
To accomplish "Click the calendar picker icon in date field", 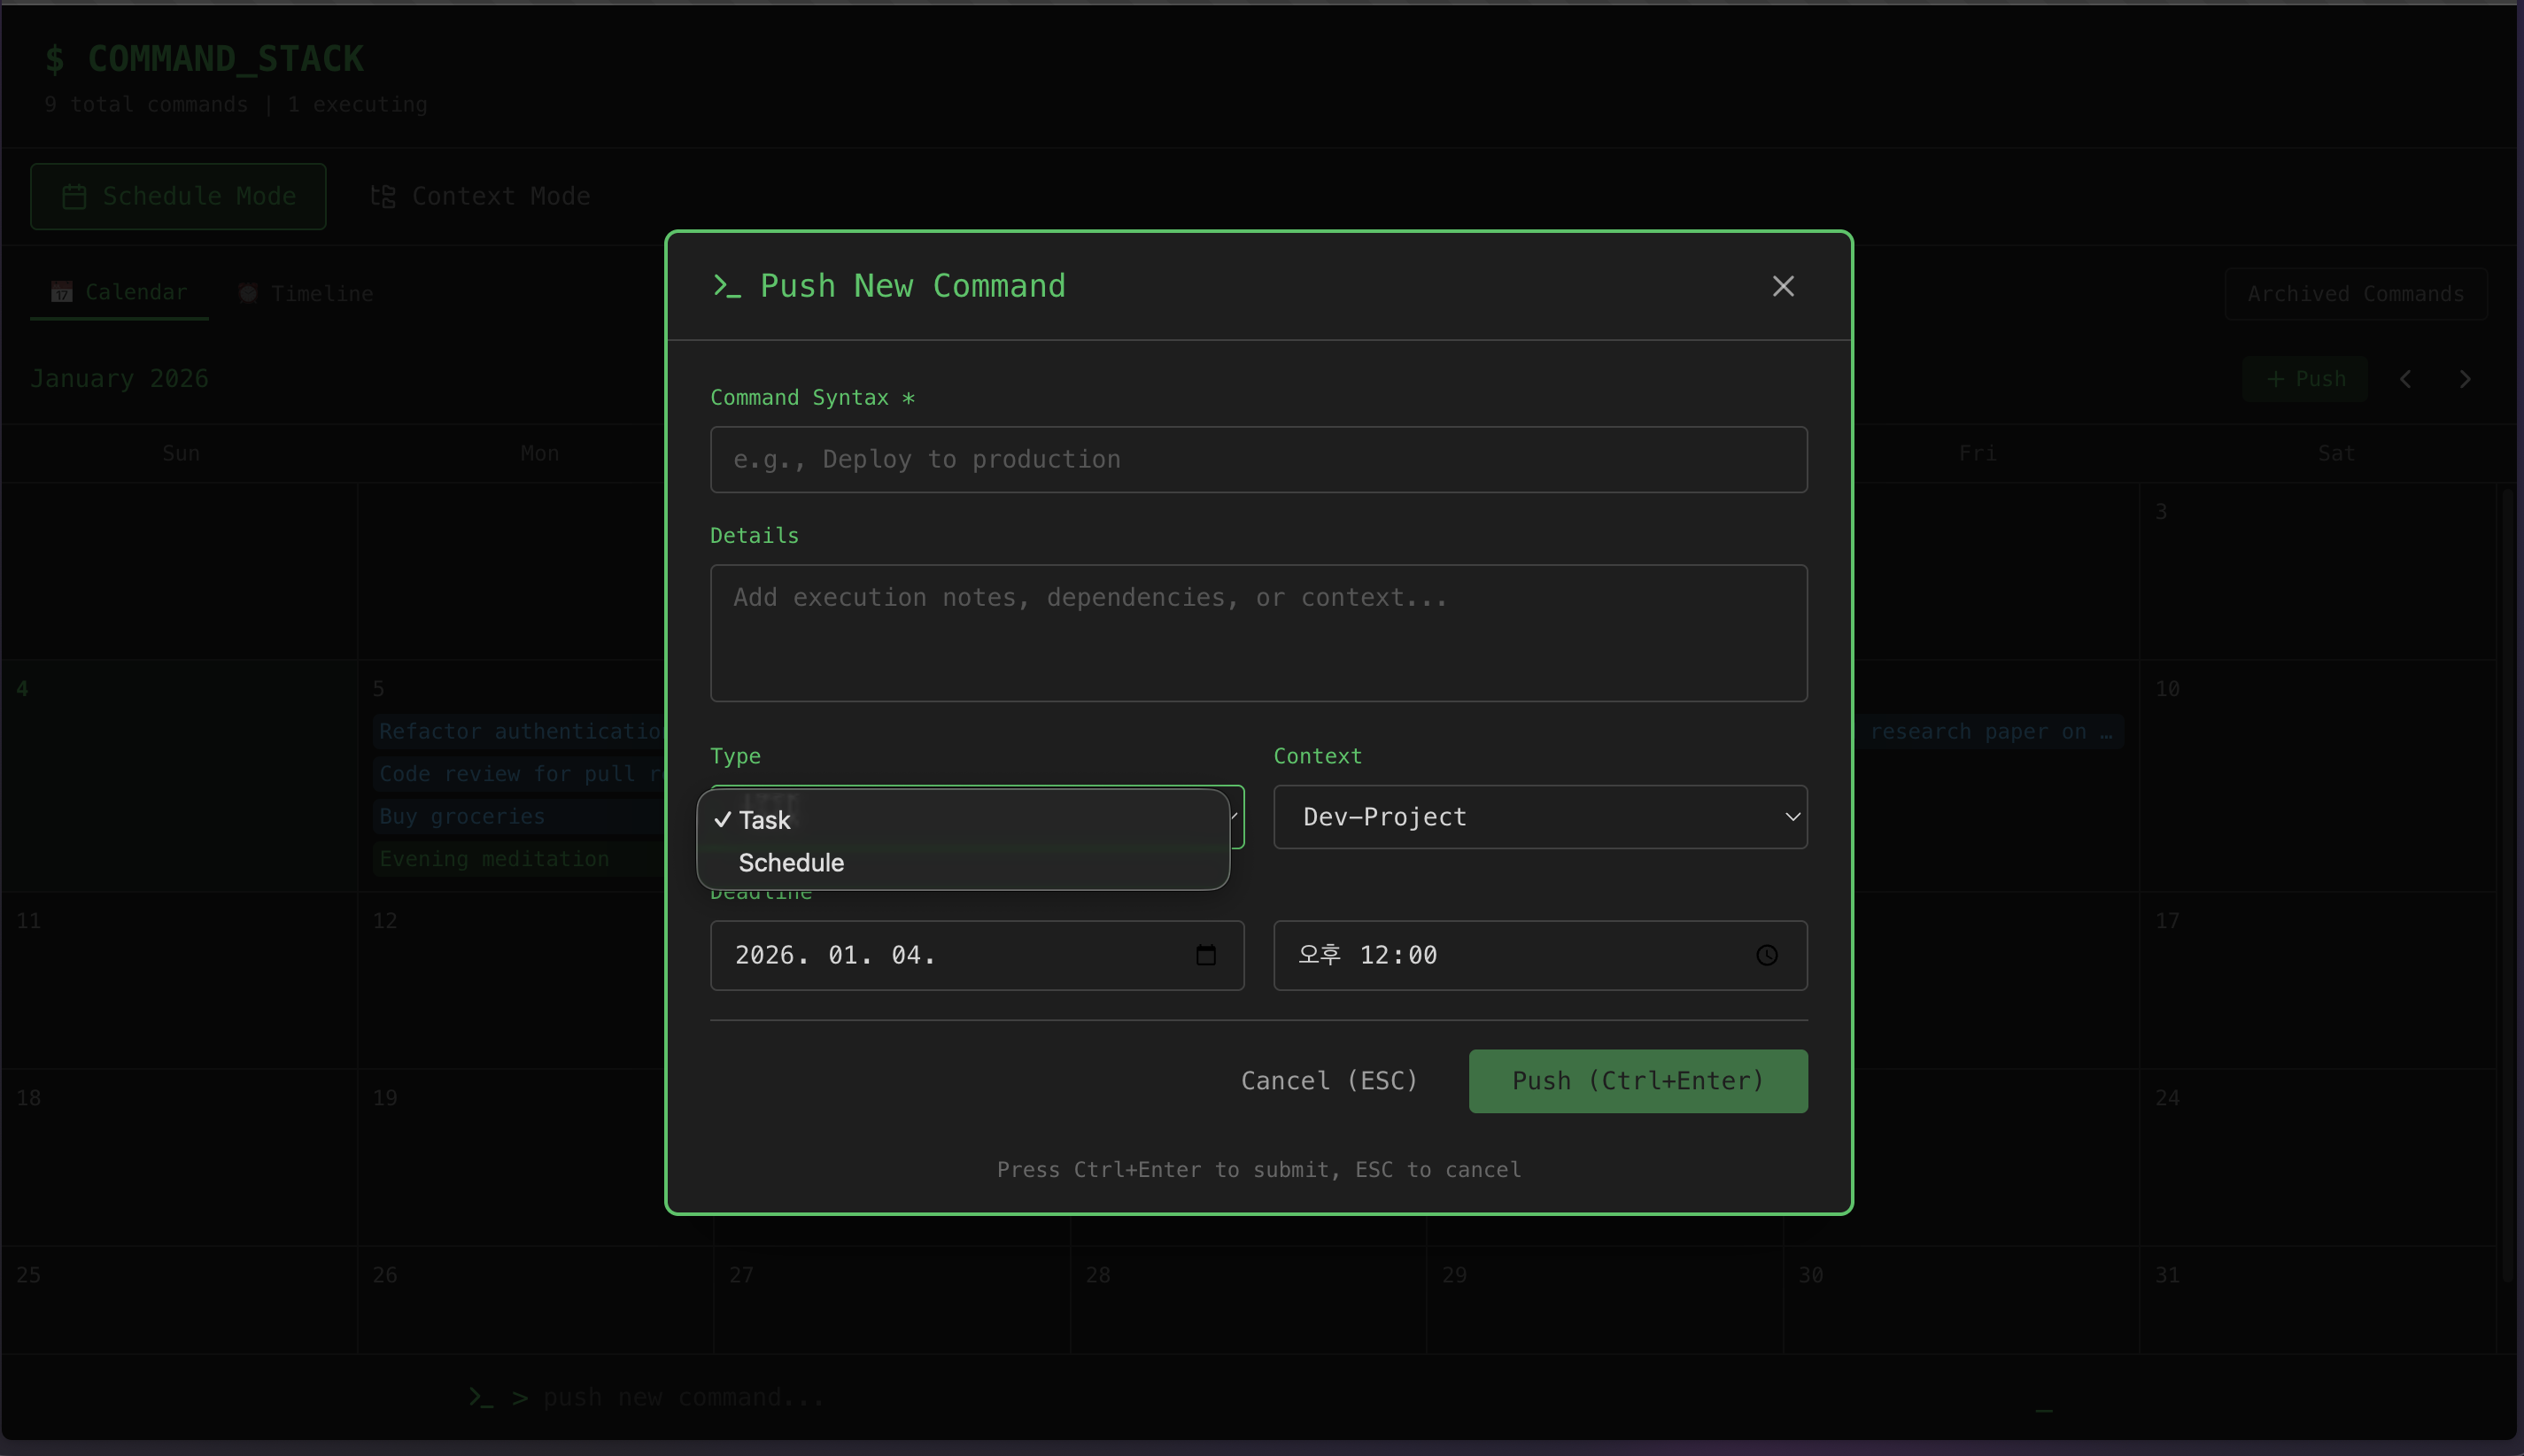I will 1205,955.
